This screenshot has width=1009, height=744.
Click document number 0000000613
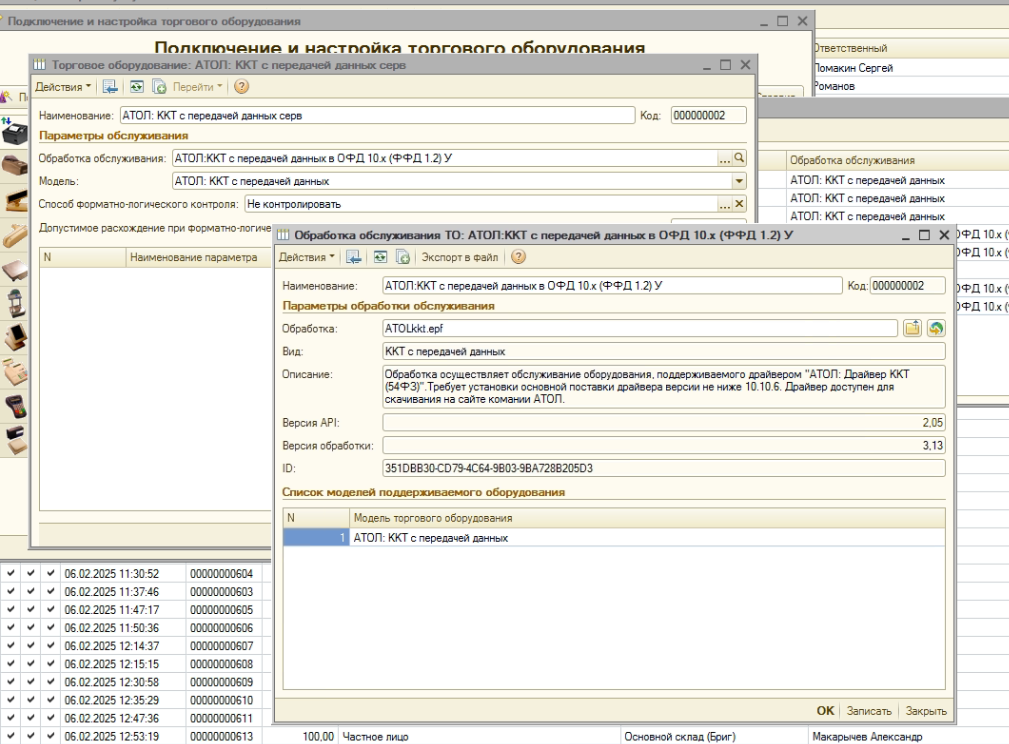221,736
